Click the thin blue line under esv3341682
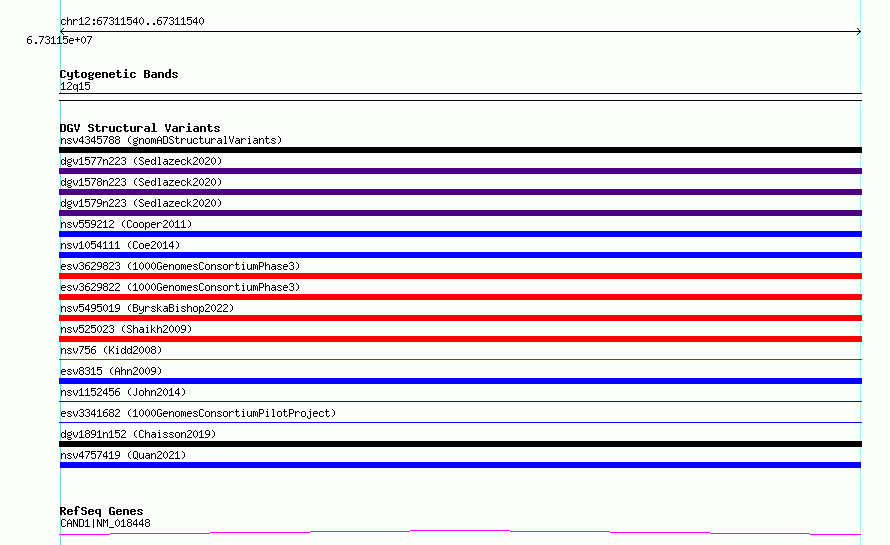 pyautogui.click(x=460, y=422)
